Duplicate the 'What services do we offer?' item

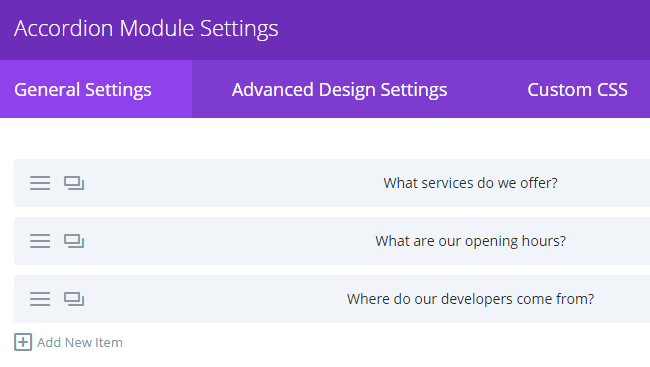coord(74,183)
